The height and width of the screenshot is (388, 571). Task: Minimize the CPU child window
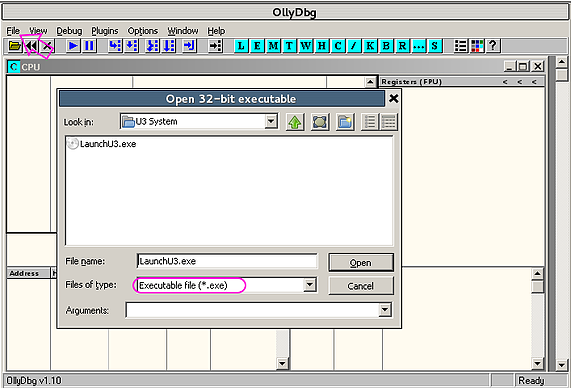click(x=510, y=66)
